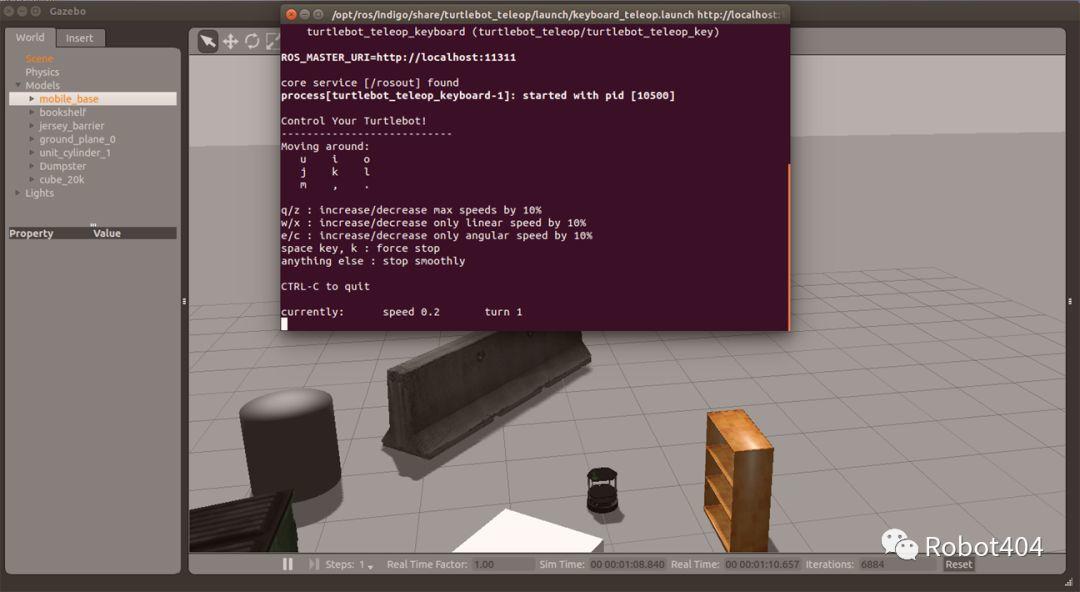Expand the Dumpster model node

(32, 165)
